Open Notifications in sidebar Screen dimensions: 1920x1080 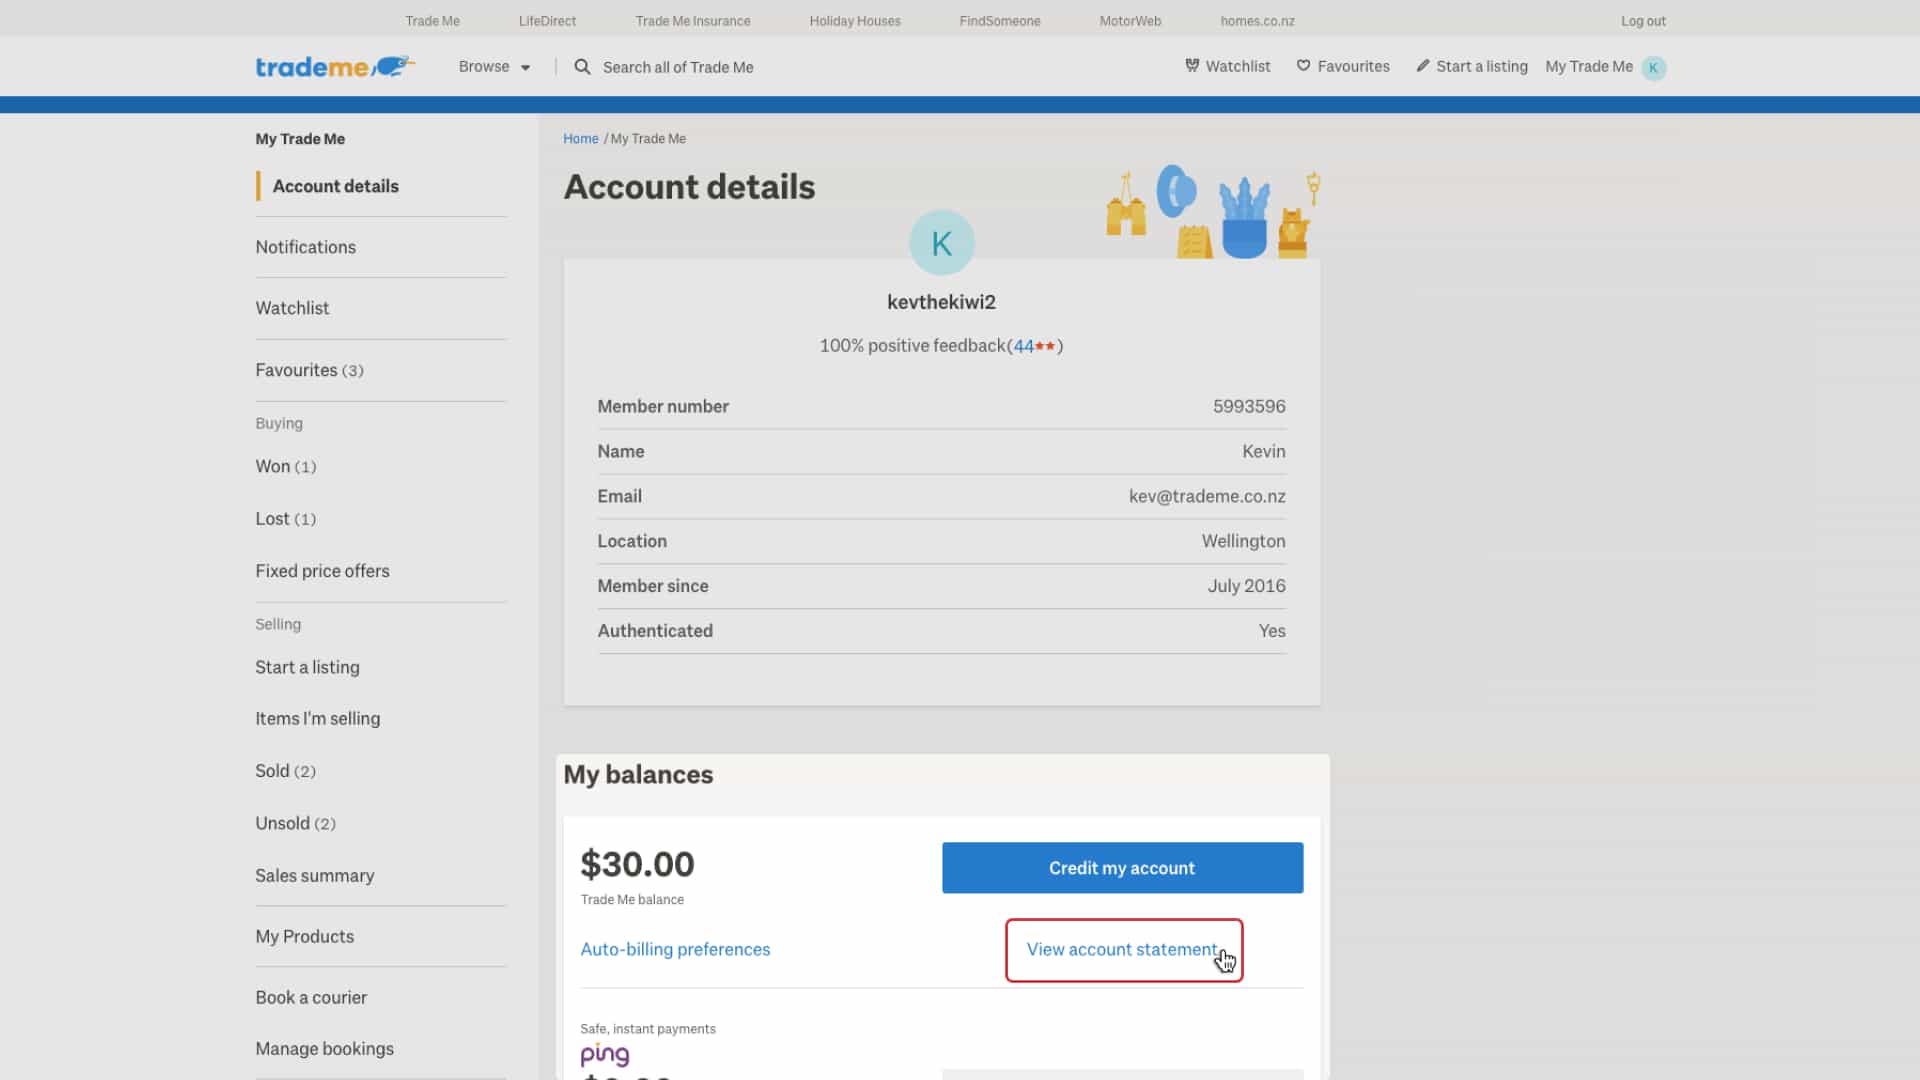305,247
